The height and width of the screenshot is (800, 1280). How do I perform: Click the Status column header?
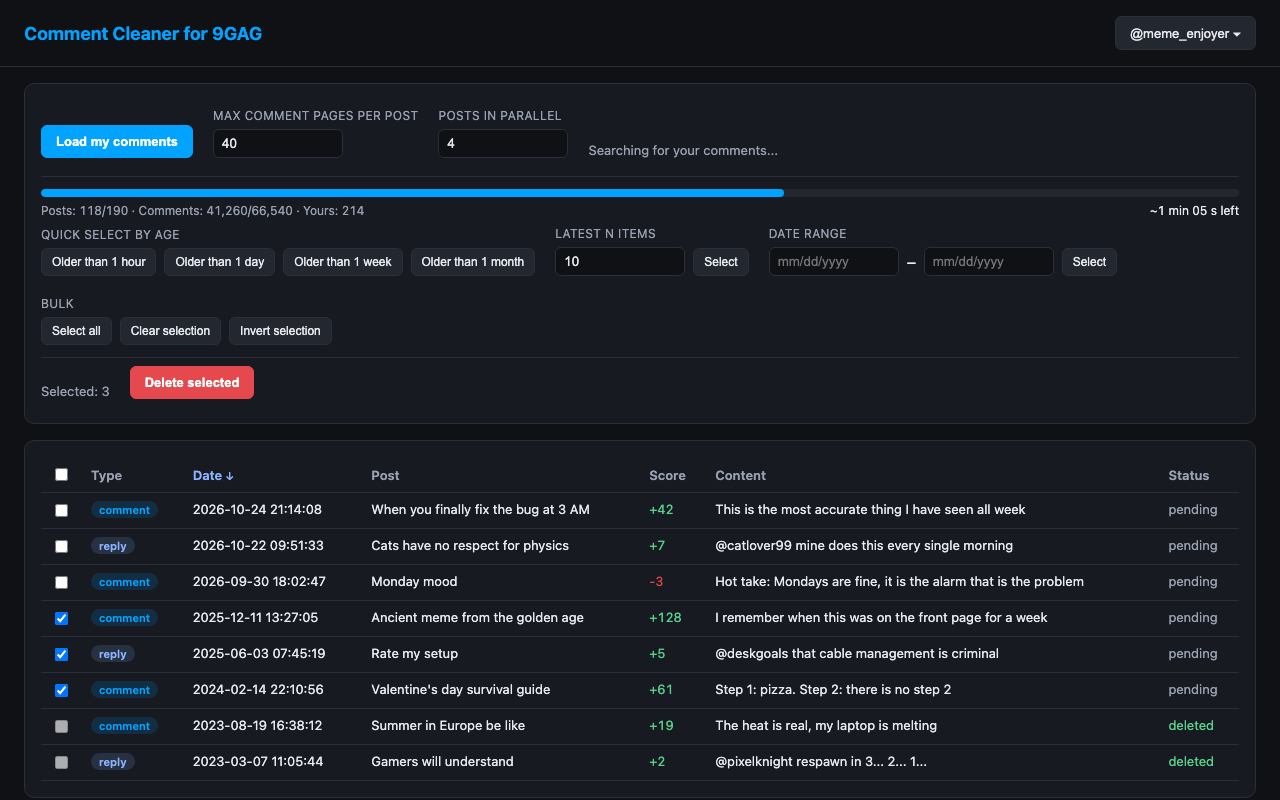tap(1189, 476)
